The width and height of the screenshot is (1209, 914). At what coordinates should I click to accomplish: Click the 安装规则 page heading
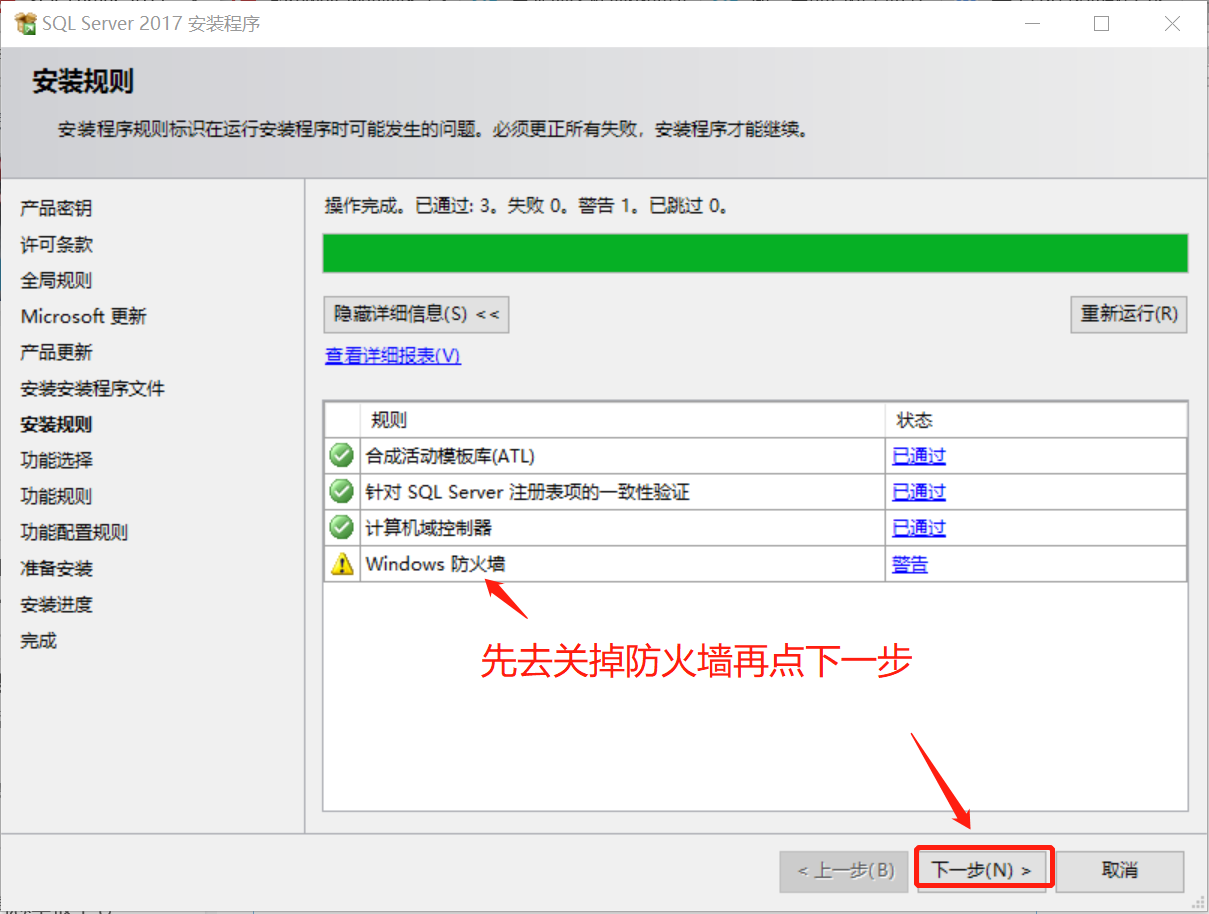coord(83,81)
